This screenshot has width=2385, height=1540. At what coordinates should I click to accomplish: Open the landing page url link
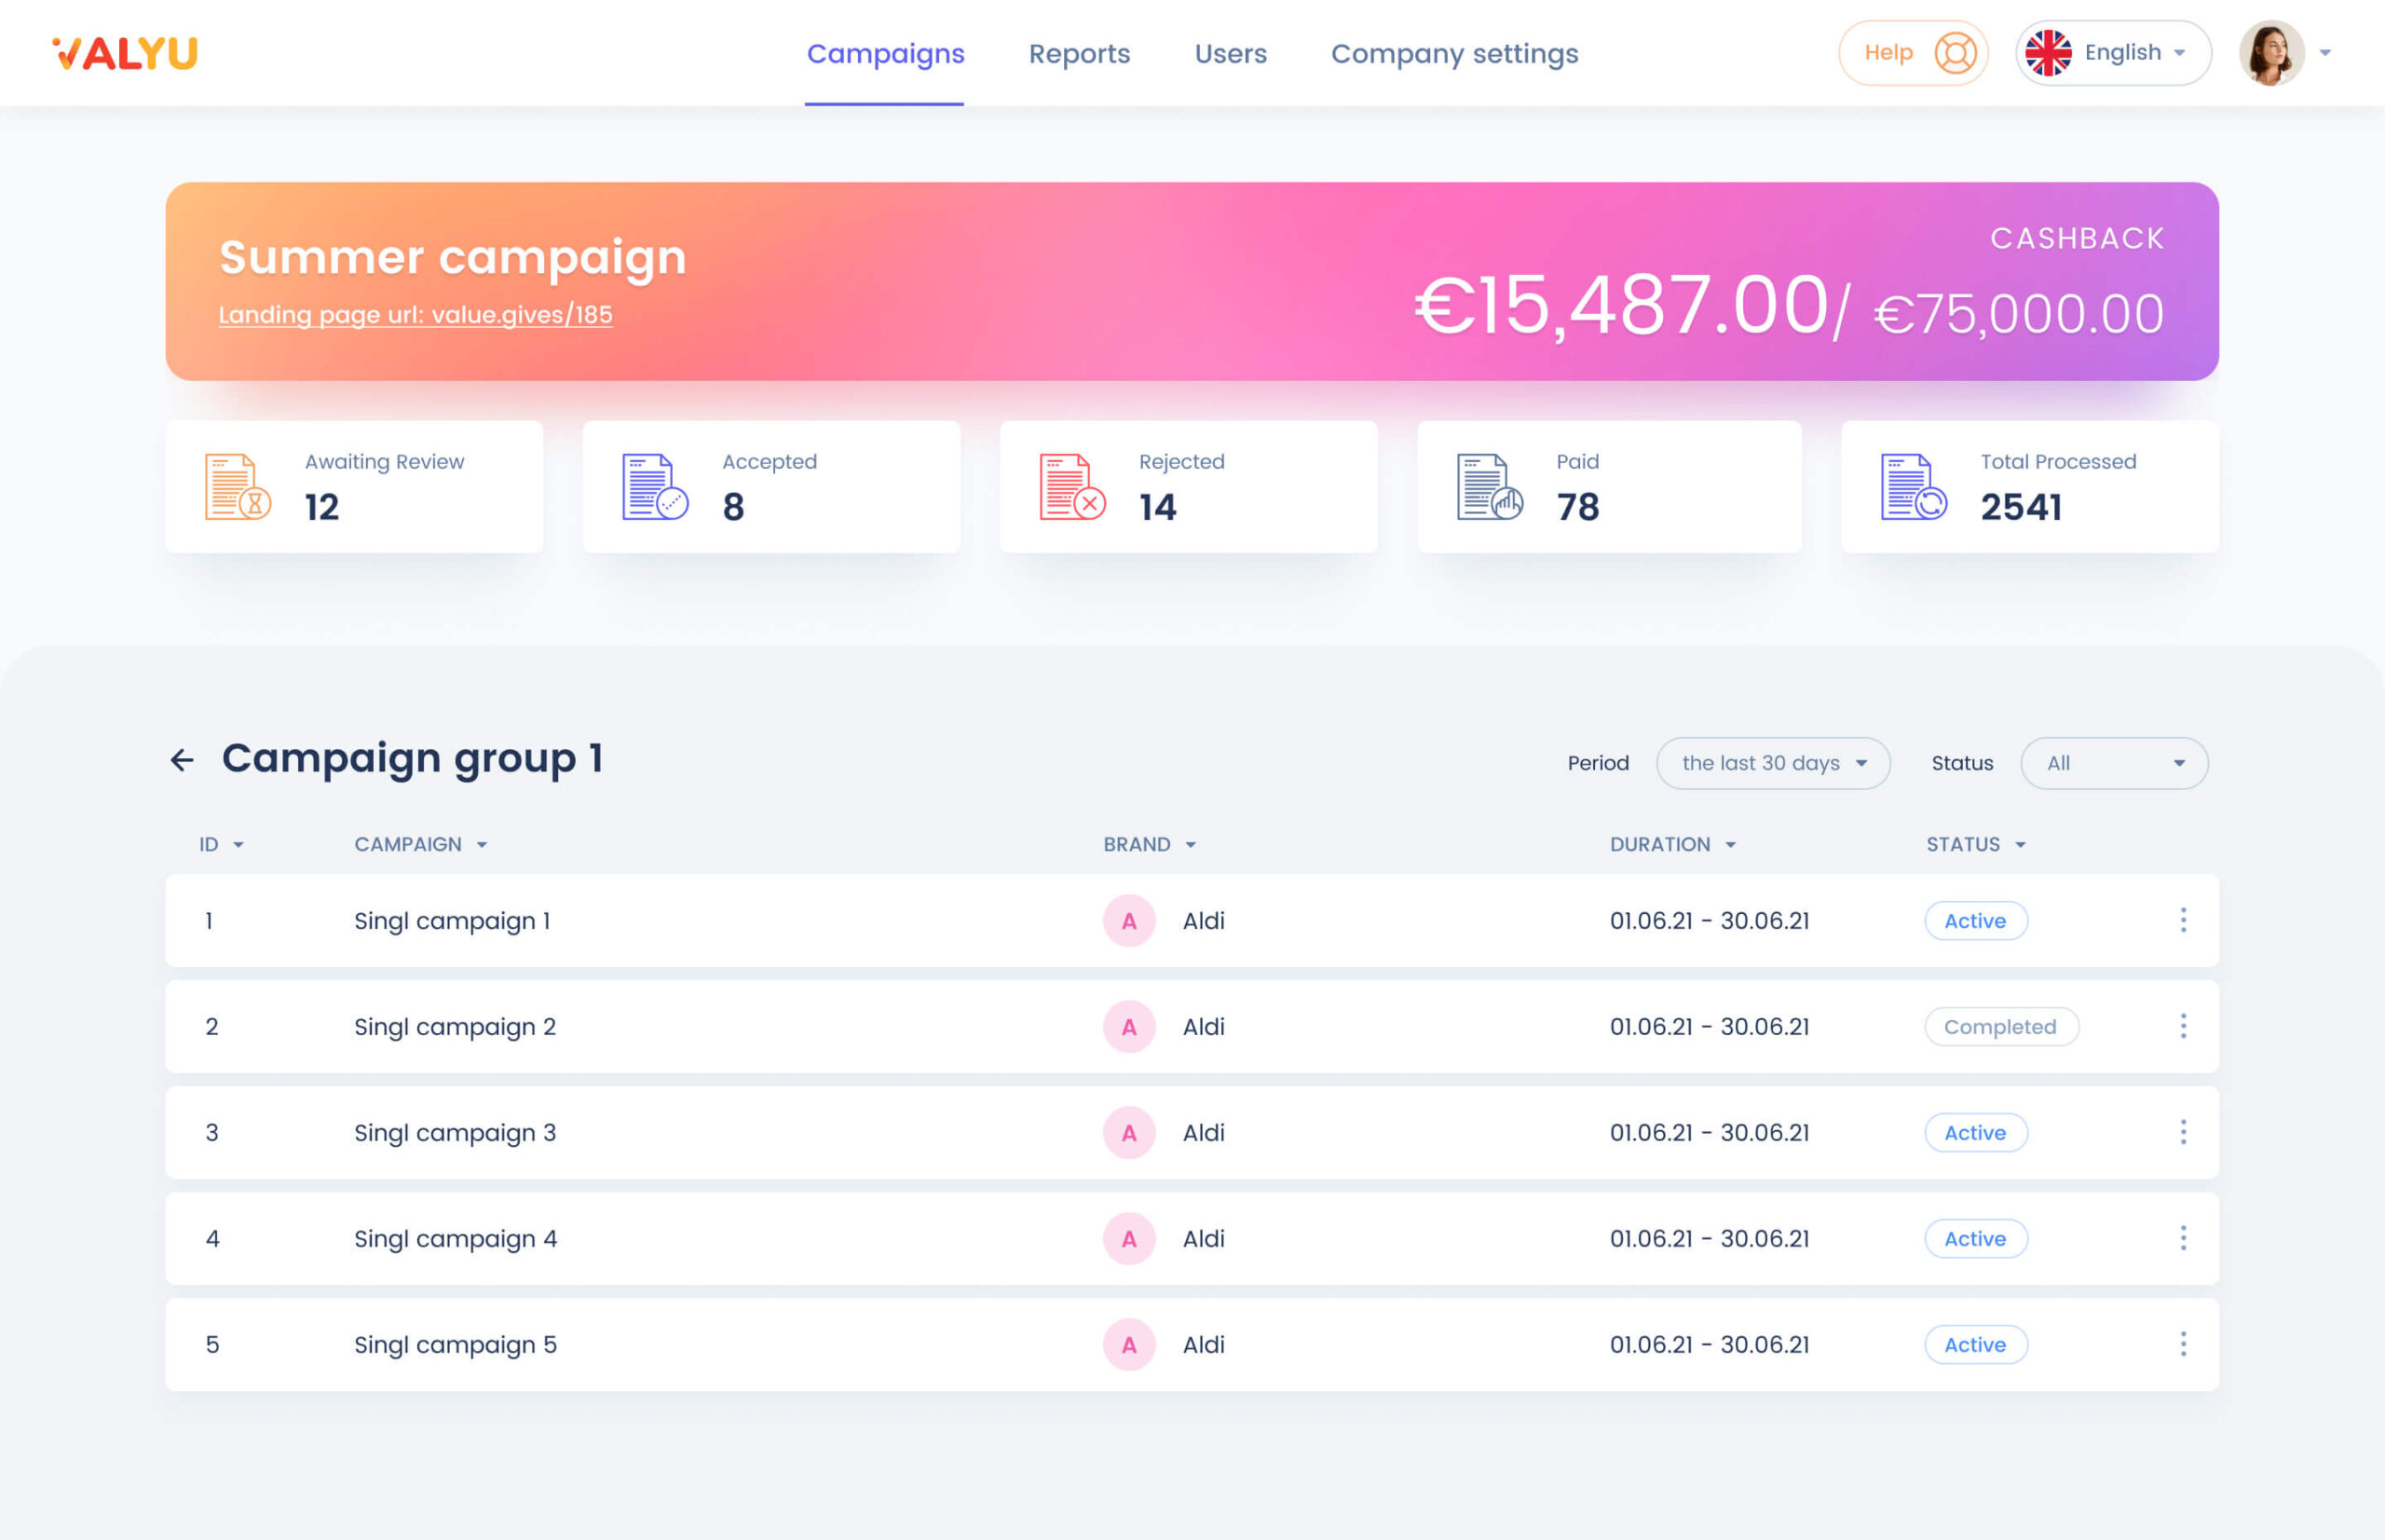point(415,315)
